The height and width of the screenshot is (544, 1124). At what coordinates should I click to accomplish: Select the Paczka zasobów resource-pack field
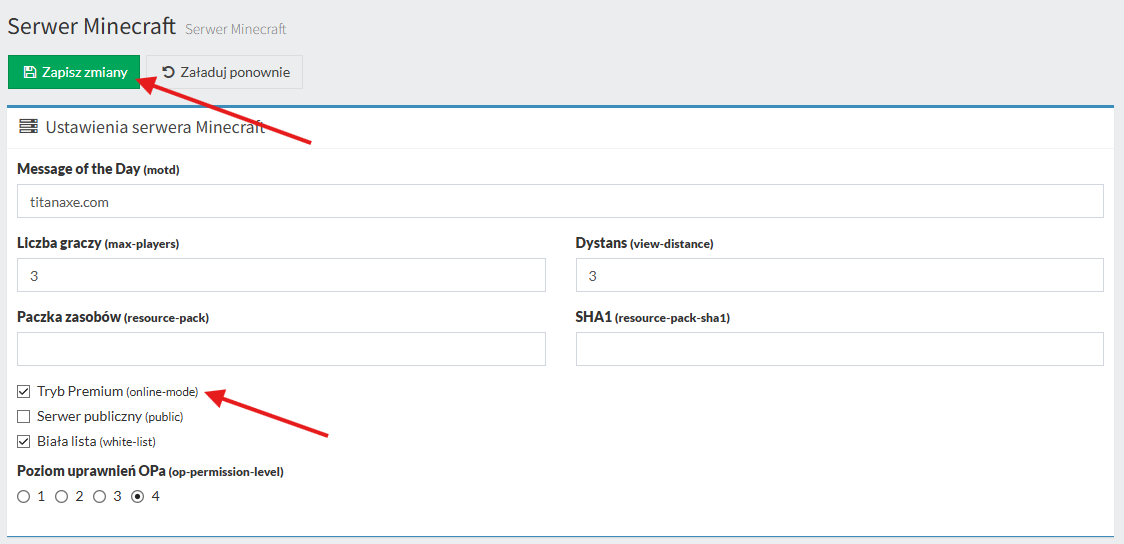click(x=281, y=349)
